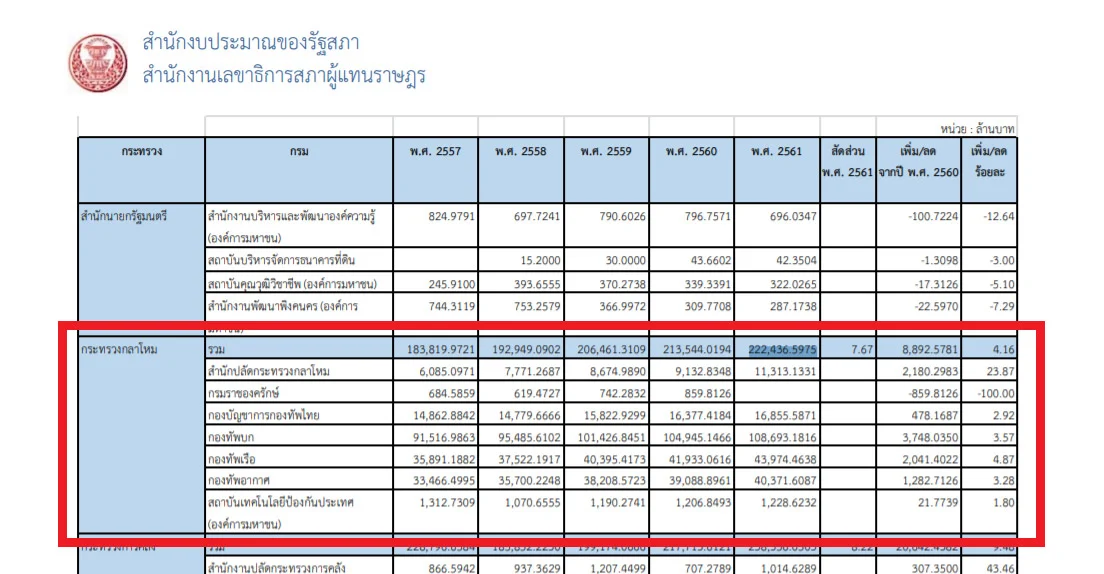Click the proportion value 7.67

[862, 349]
